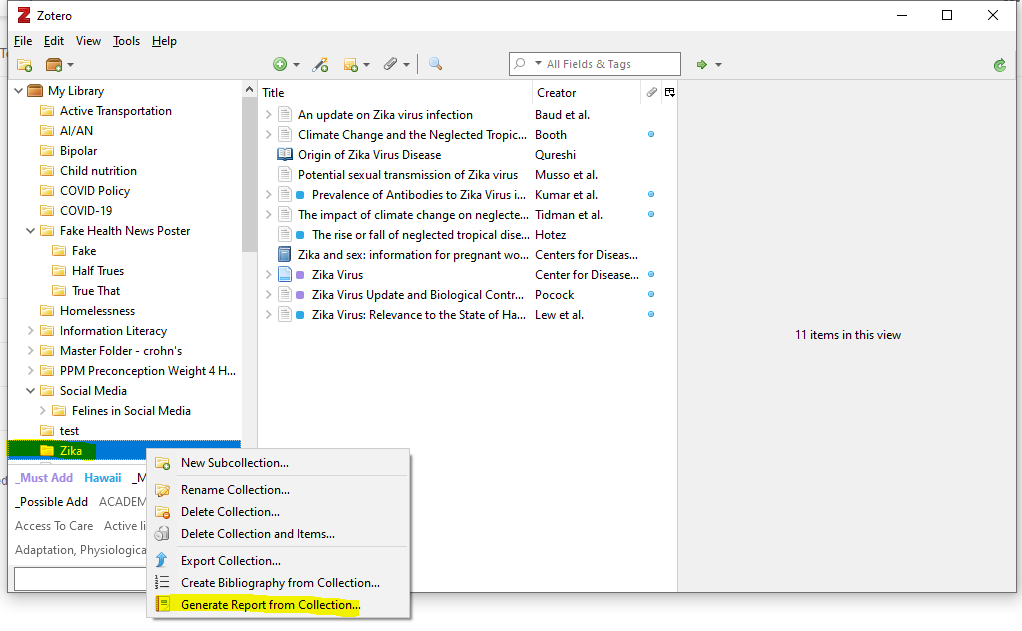
Task: Filter by the _Must Add tag
Action: click(44, 478)
